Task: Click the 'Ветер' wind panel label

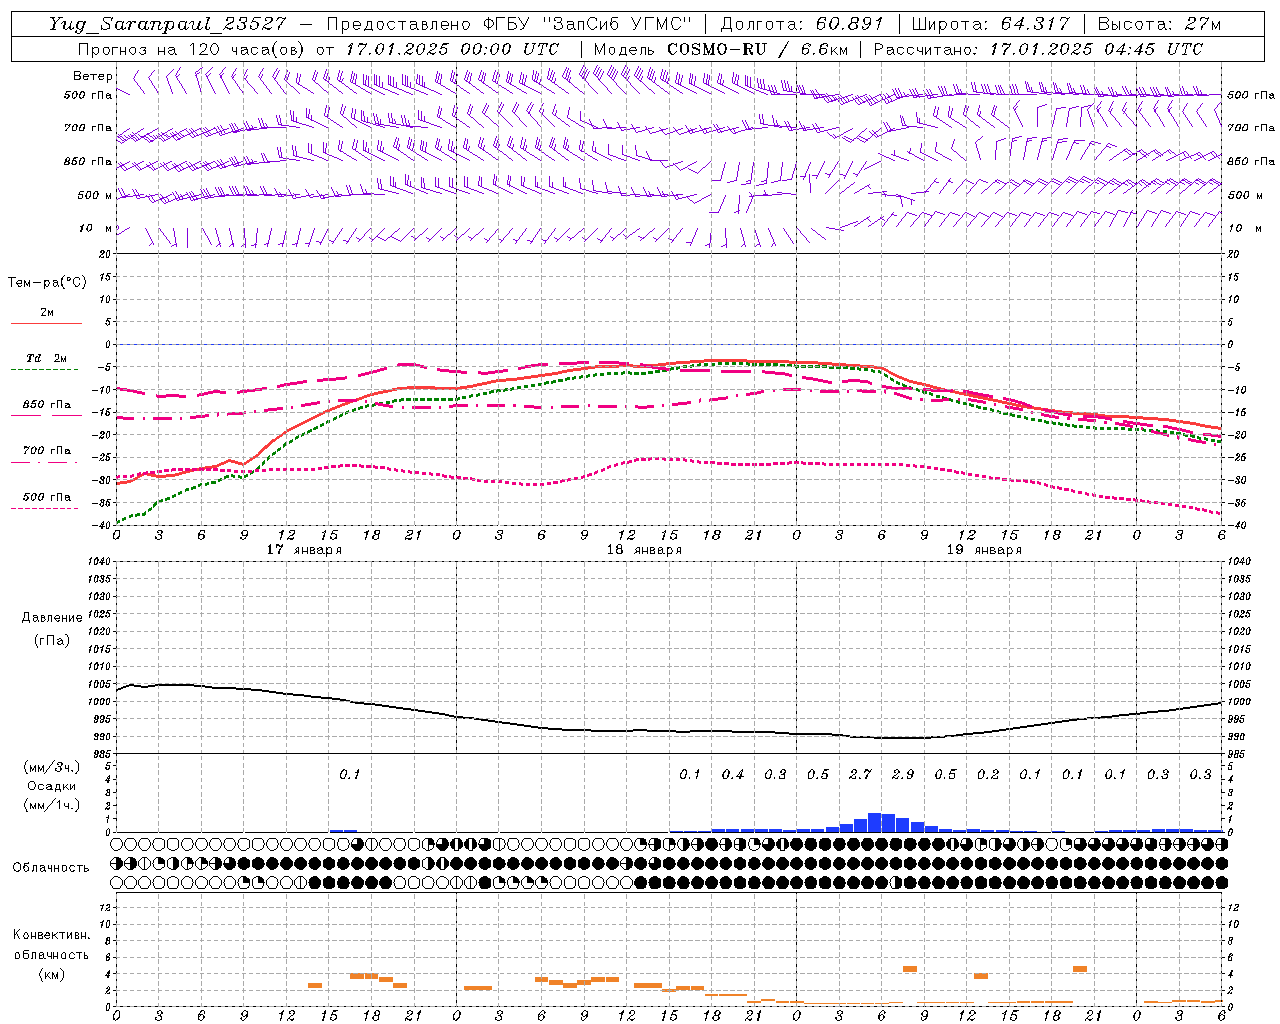Action: (x=93, y=76)
